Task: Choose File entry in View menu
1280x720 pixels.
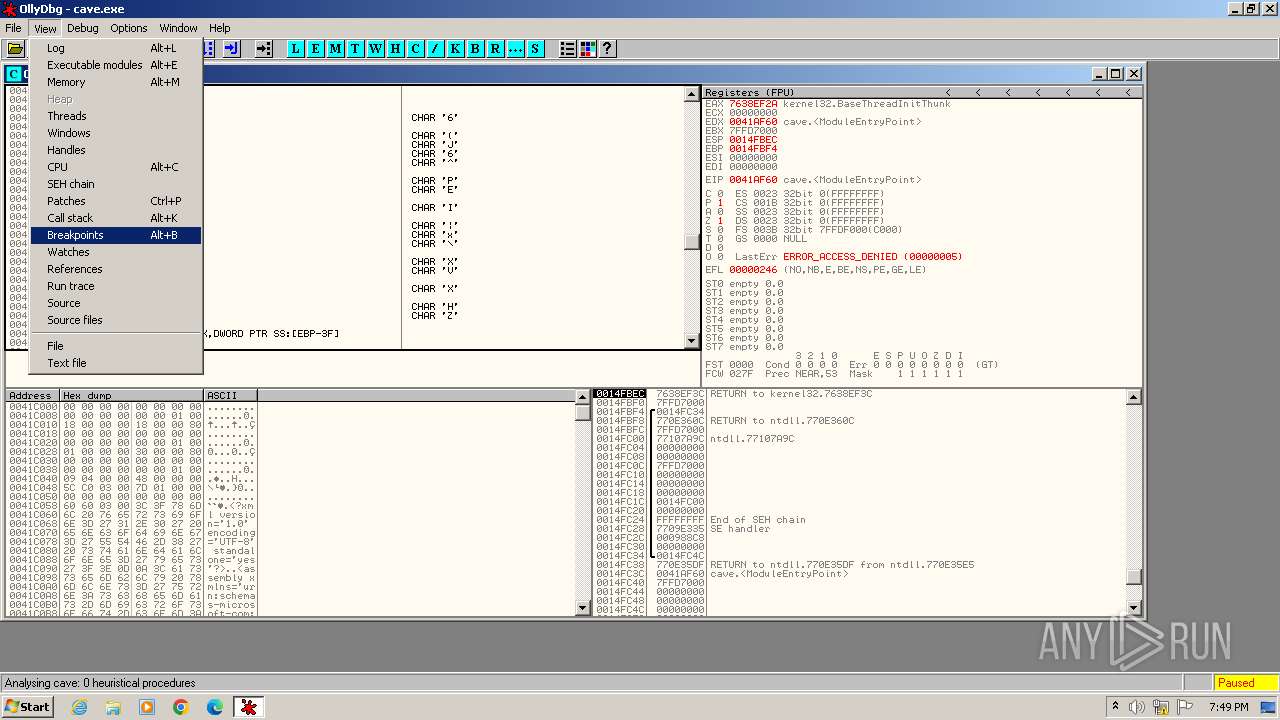Action: 116,346
